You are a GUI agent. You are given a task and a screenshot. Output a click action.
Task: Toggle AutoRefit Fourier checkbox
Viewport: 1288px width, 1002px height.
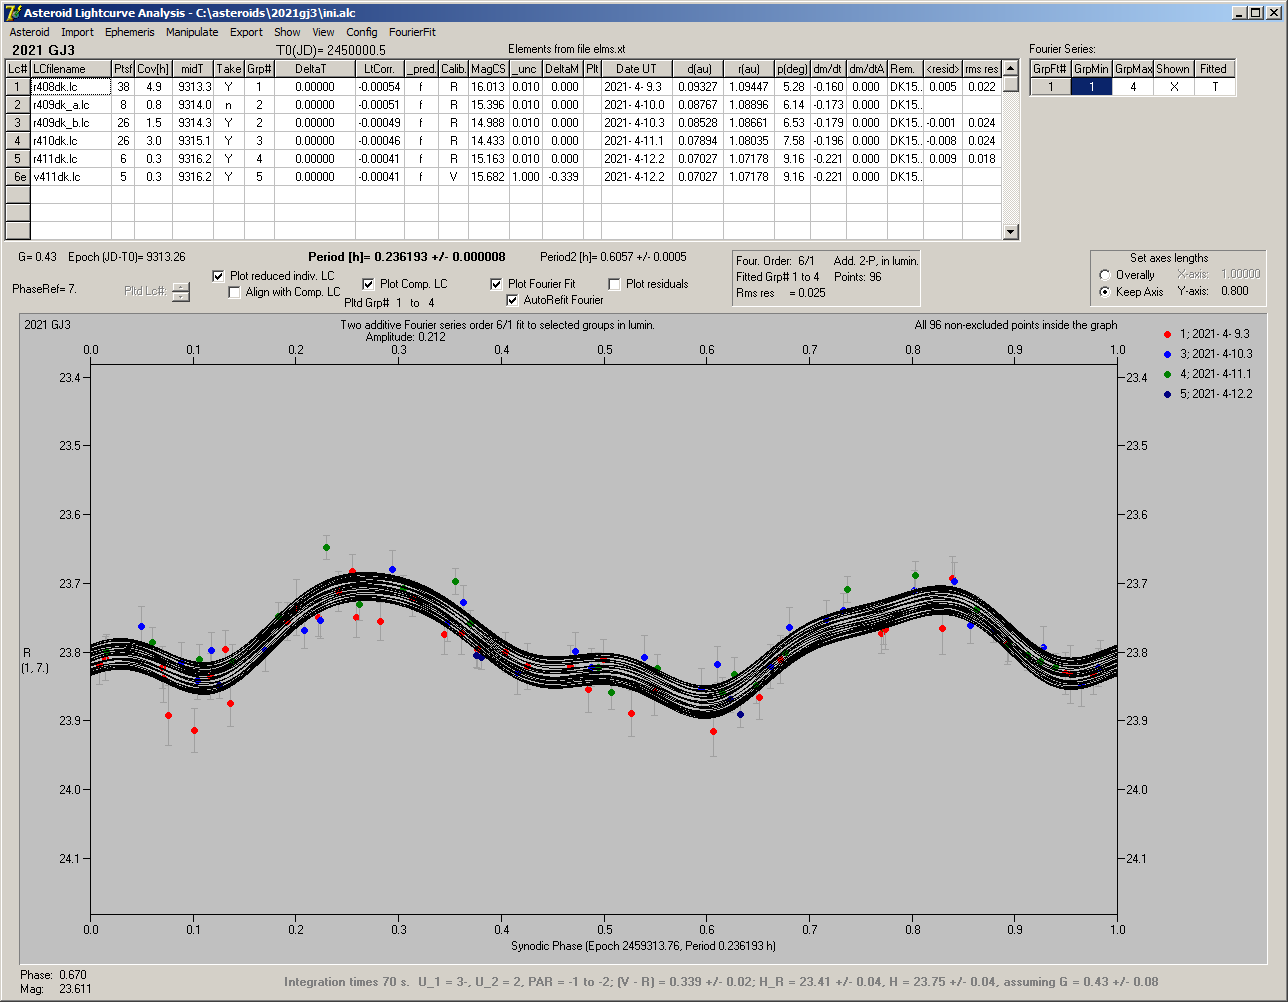point(512,300)
